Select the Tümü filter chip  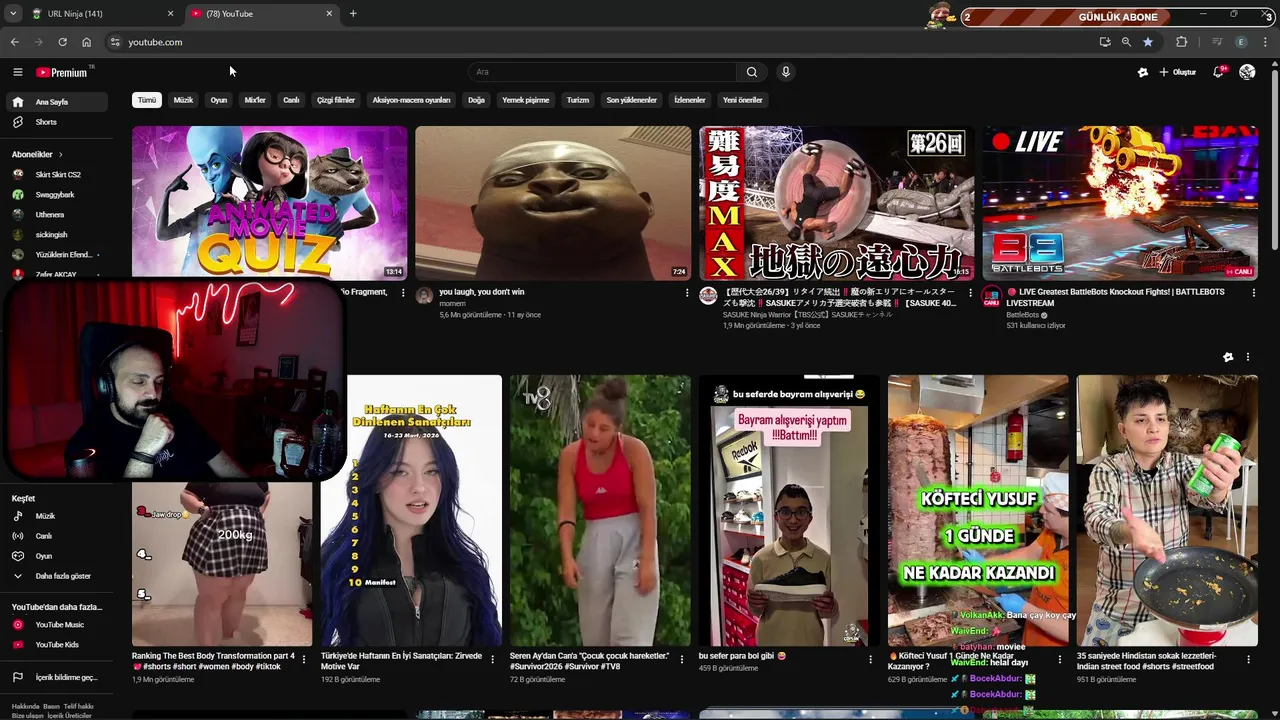tap(147, 100)
